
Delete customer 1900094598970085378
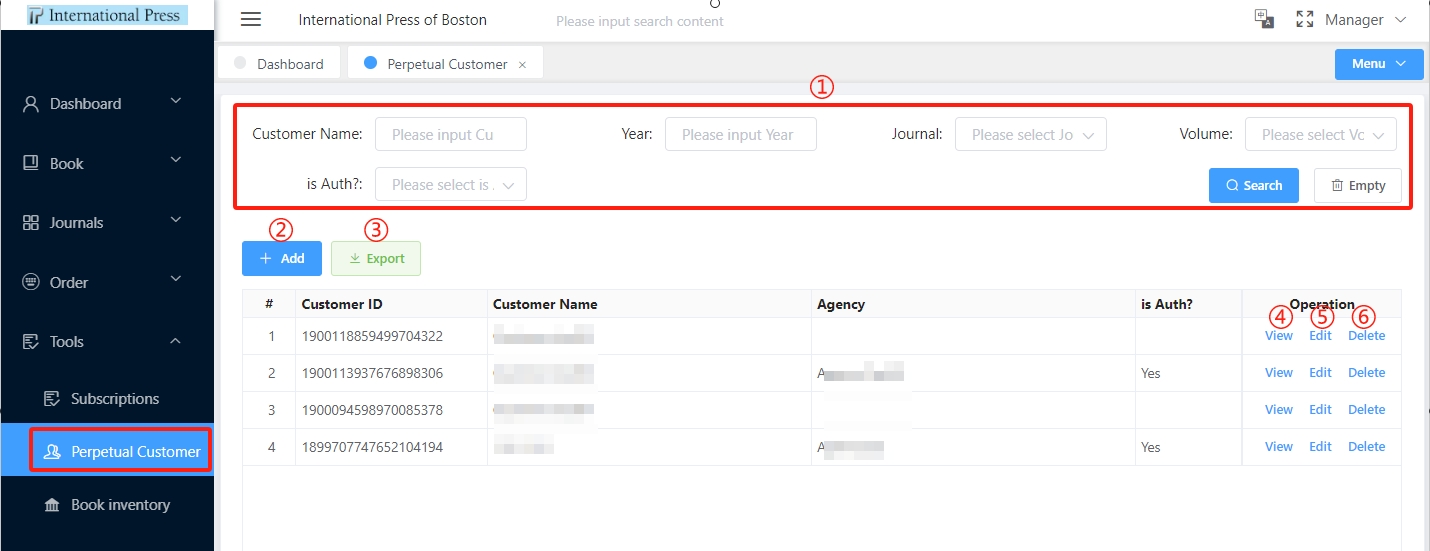click(1366, 410)
